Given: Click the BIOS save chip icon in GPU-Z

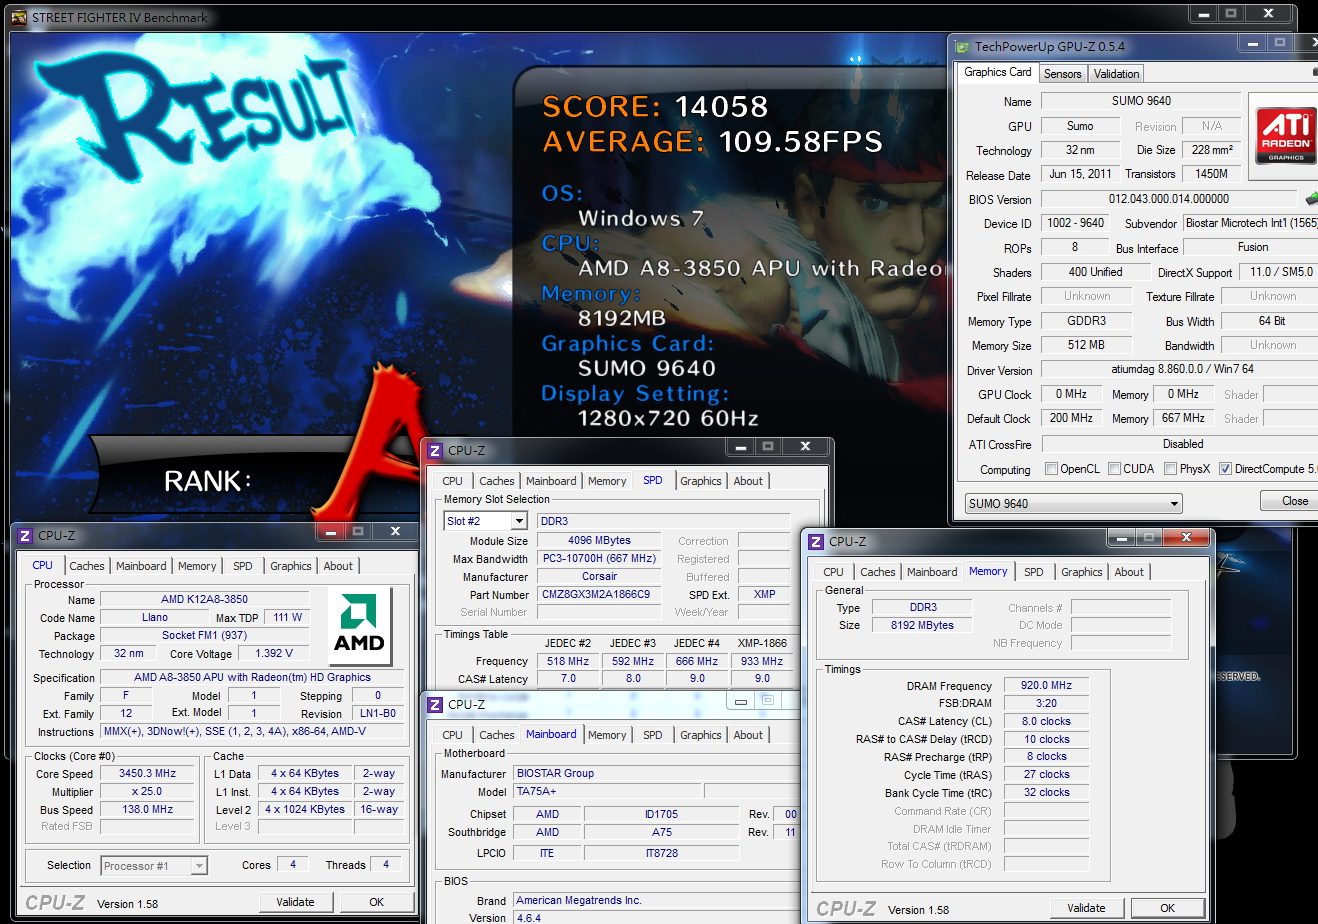Looking at the screenshot, I should [x=1312, y=199].
